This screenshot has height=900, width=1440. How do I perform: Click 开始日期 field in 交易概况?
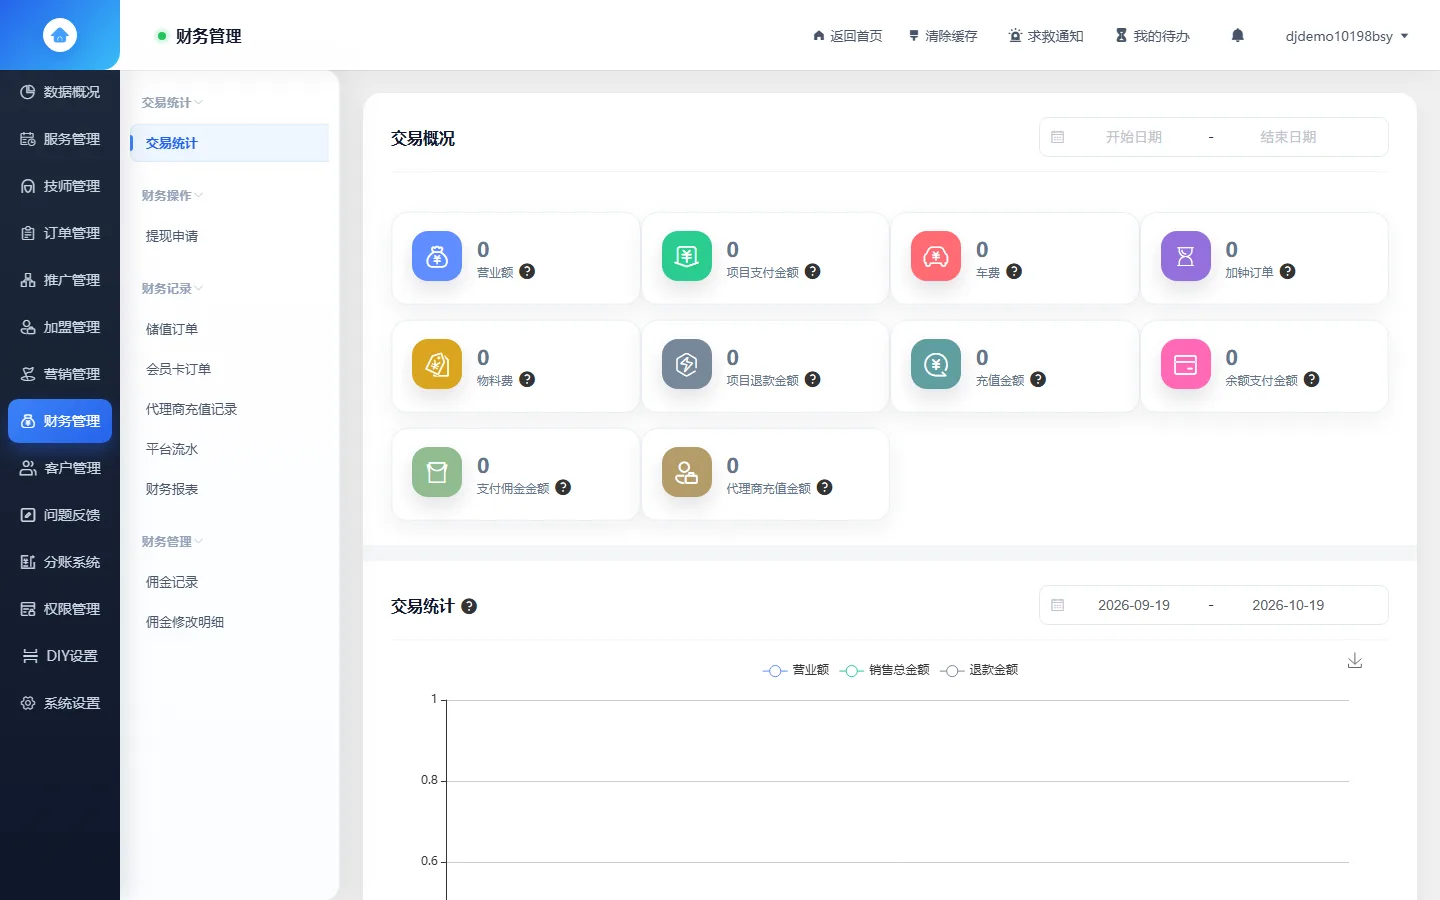[1134, 137]
